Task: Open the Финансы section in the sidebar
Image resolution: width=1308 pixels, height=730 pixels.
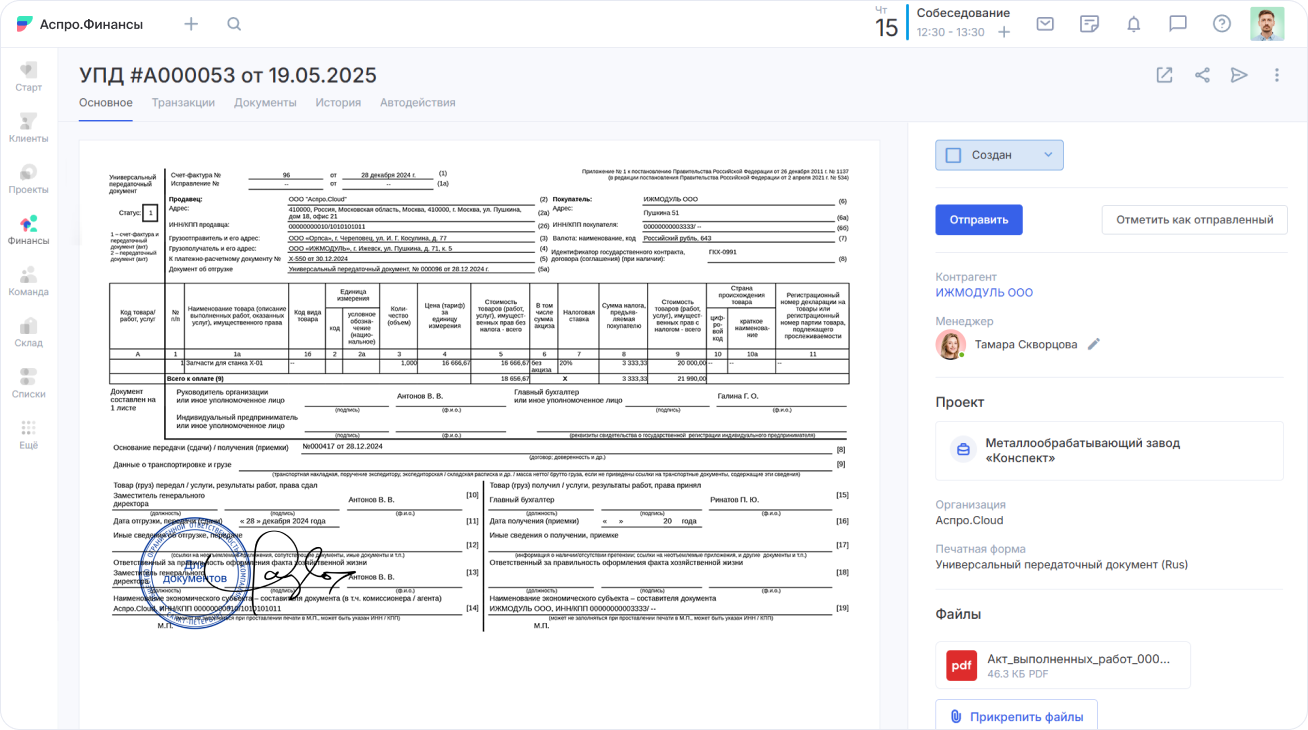Action: 28,226
